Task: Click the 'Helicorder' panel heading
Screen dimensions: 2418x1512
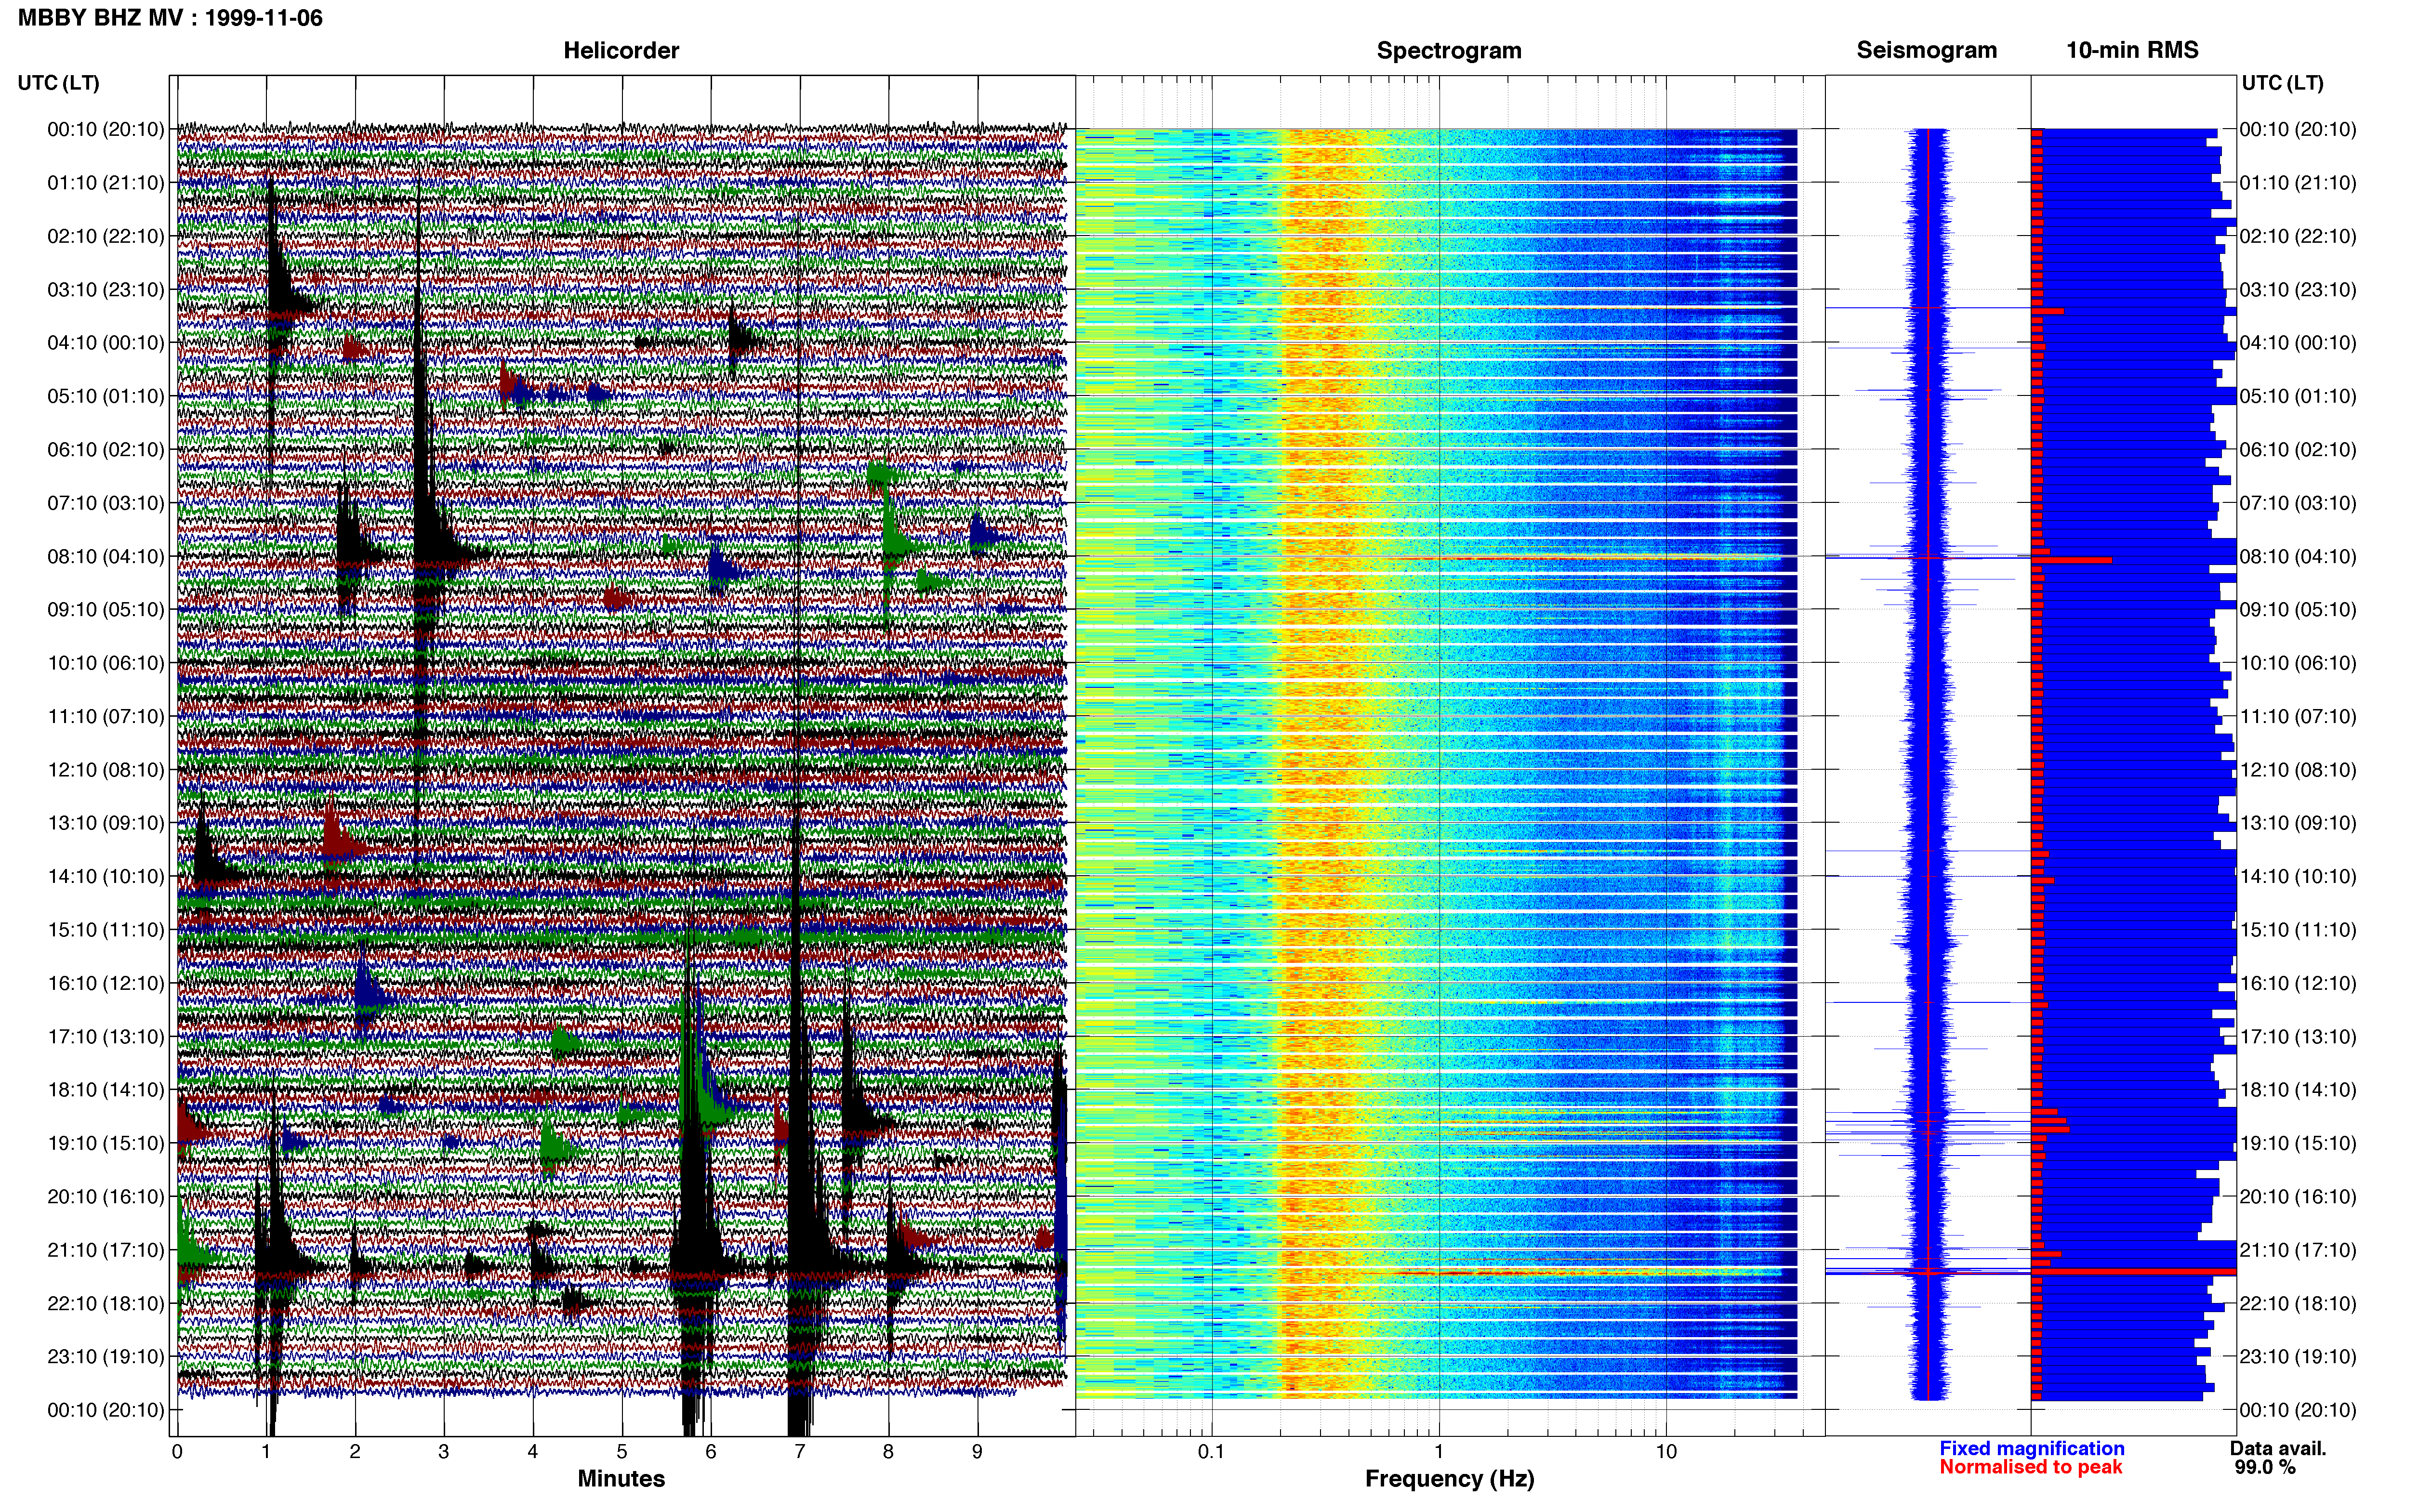Action: click(621, 51)
